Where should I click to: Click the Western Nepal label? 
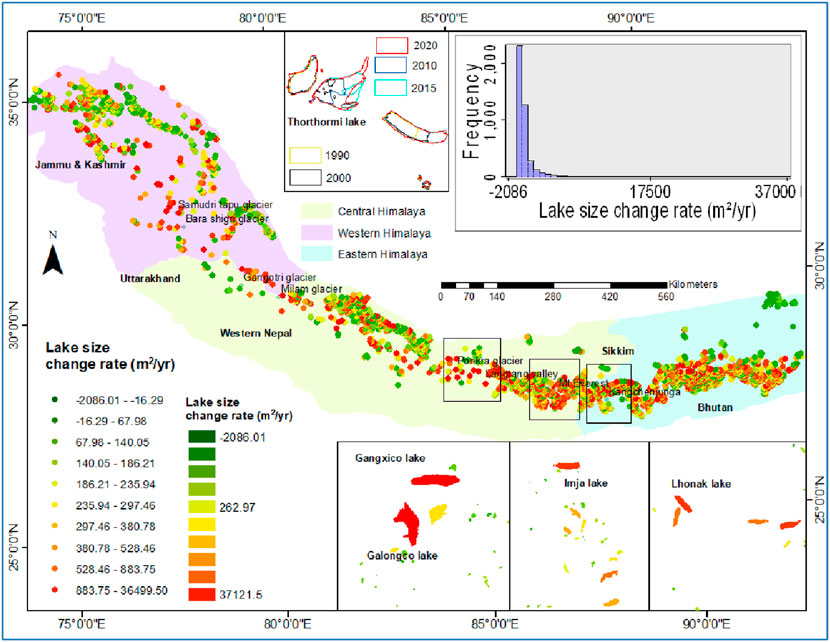[256, 333]
